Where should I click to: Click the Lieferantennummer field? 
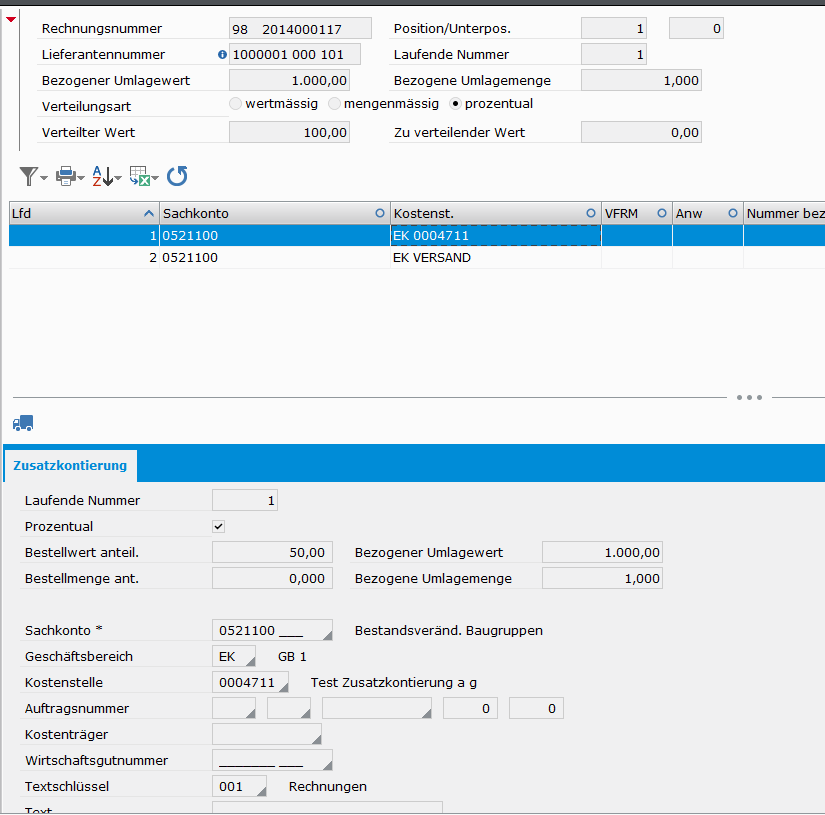click(295, 54)
